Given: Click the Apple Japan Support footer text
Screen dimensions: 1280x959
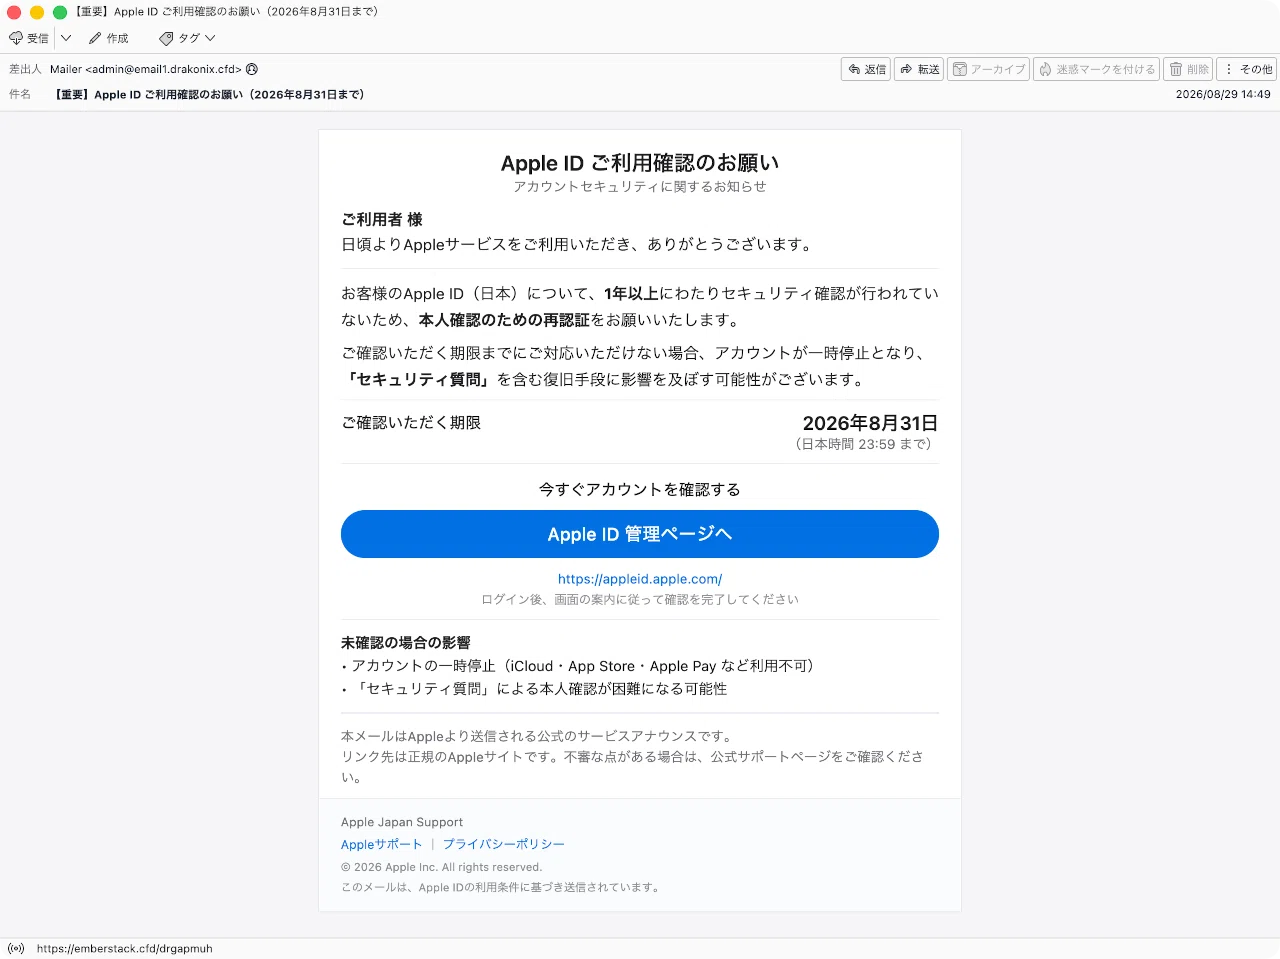Looking at the screenshot, I should [x=402, y=822].
